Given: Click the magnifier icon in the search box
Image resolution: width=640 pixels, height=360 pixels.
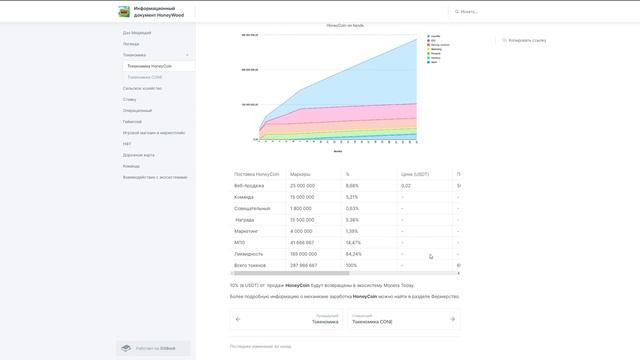Looking at the screenshot, I should [457, 12].
